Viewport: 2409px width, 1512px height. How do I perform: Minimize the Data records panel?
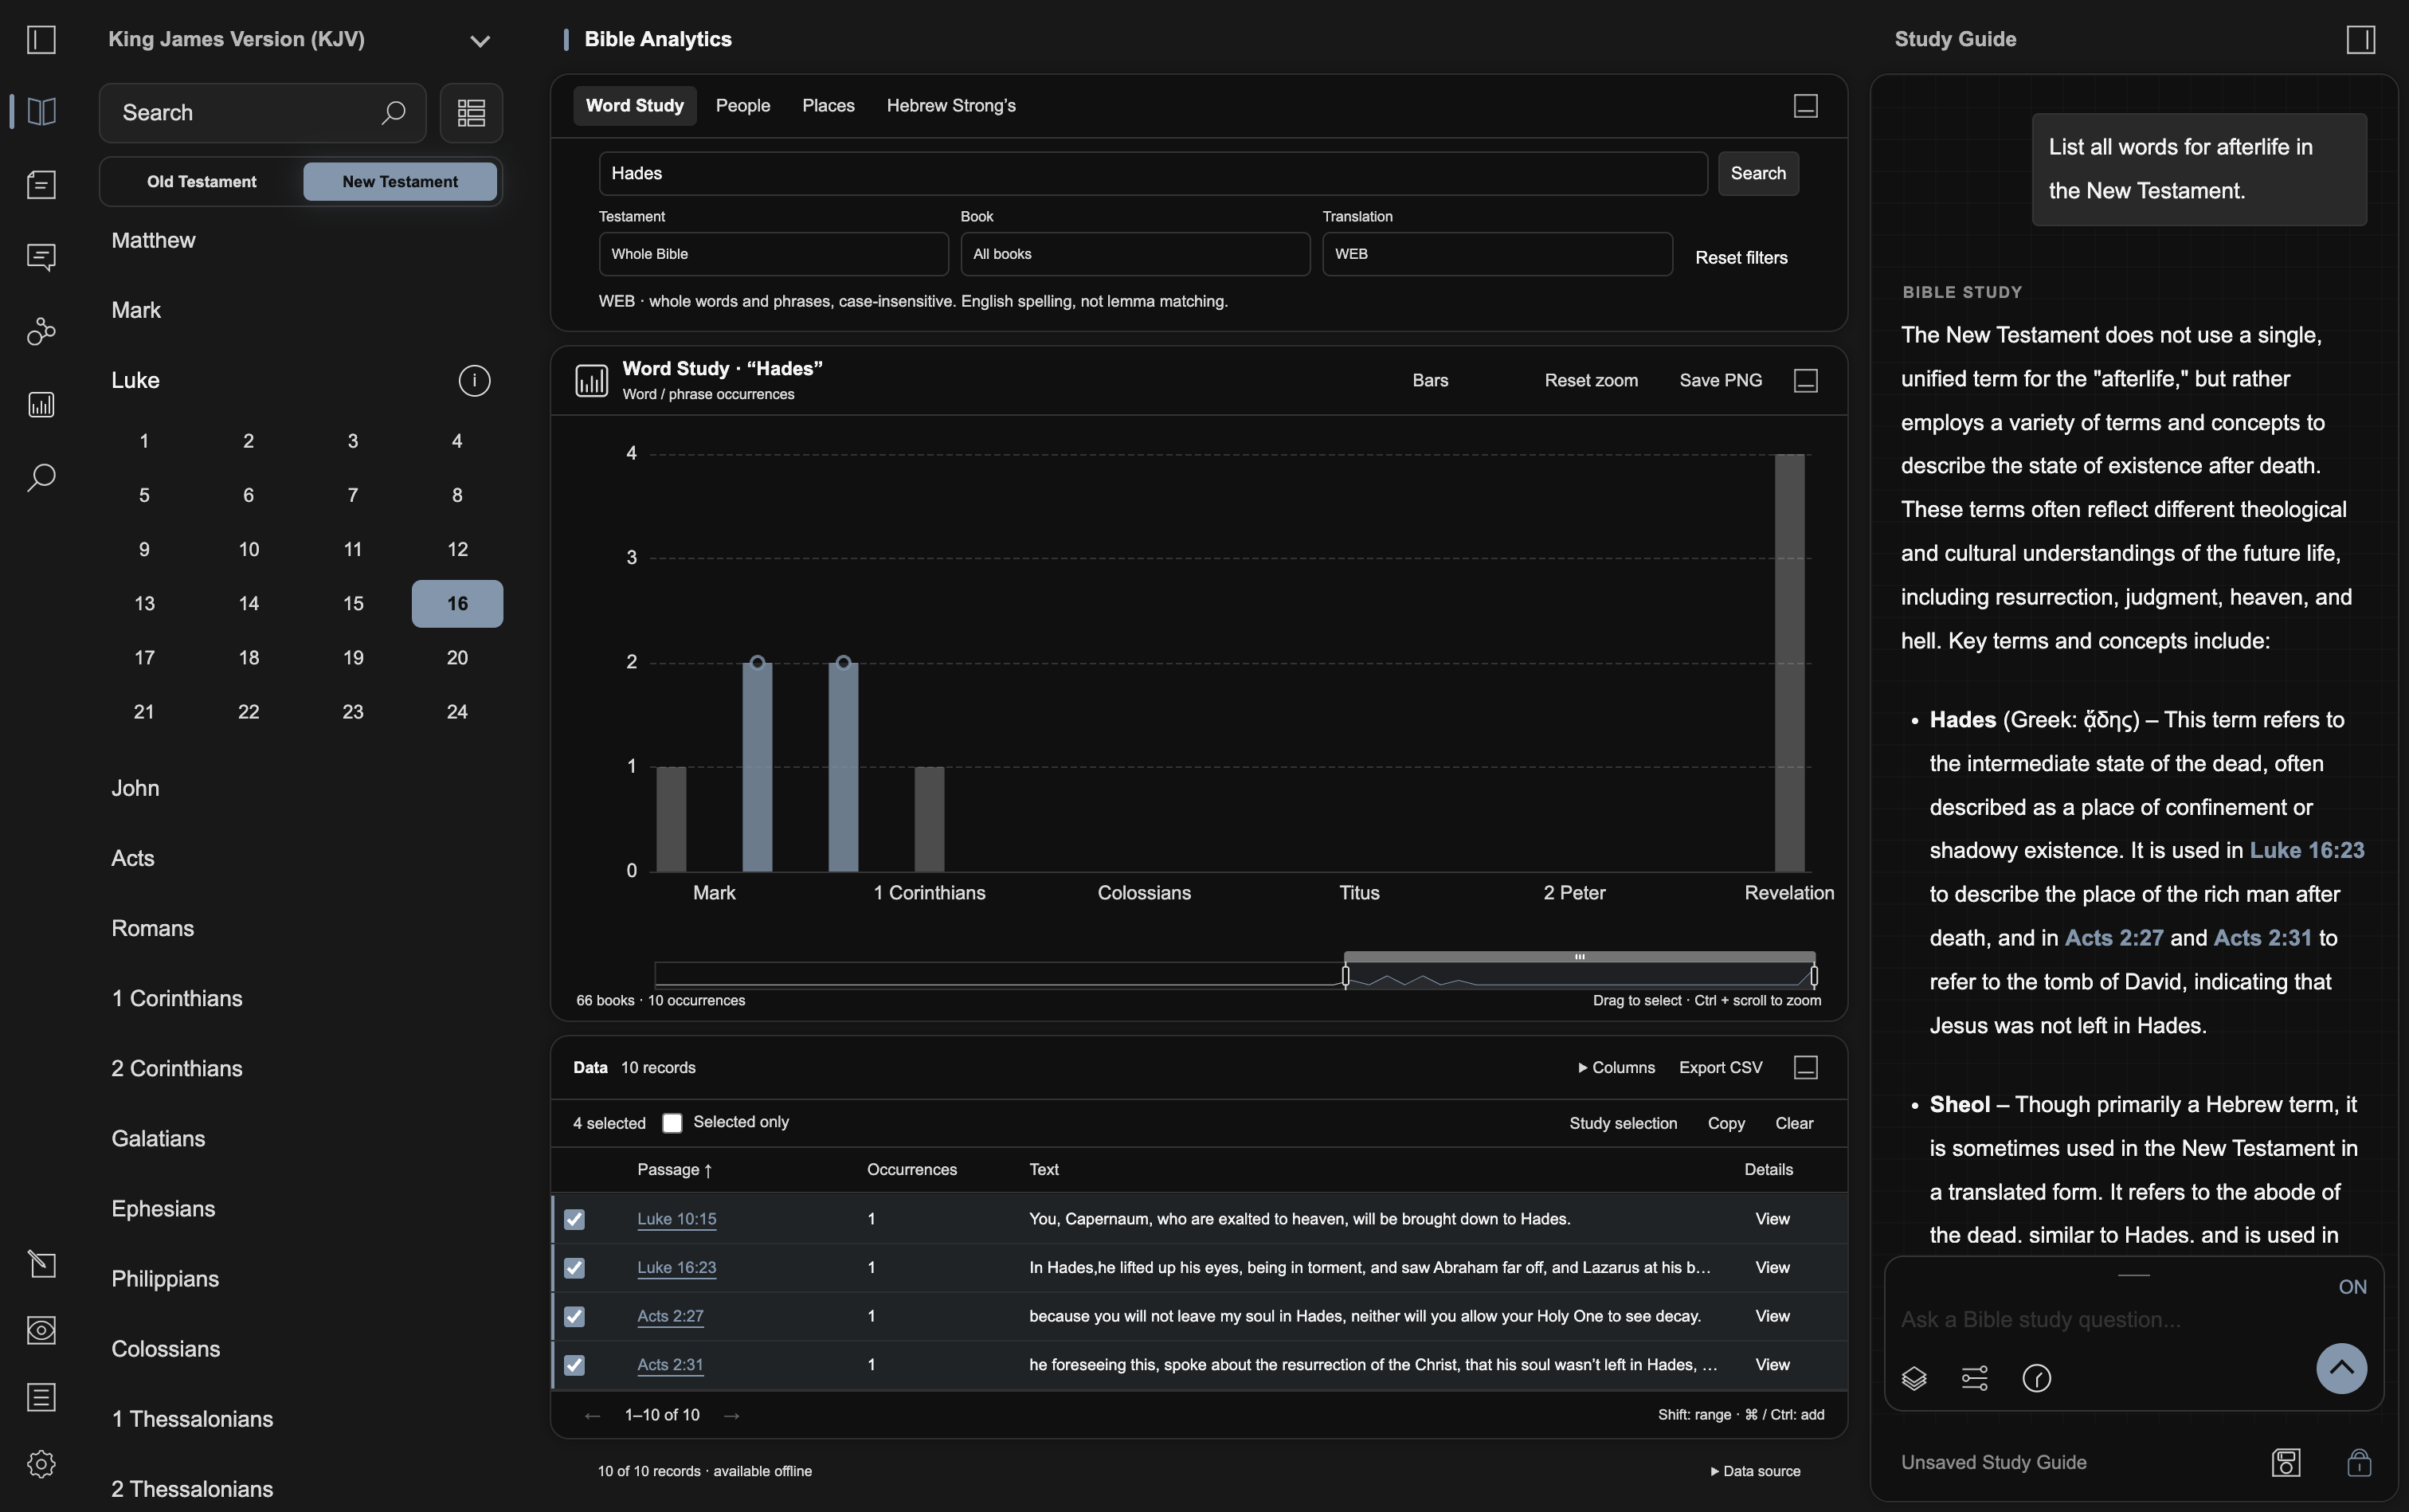[1805, 1067]
